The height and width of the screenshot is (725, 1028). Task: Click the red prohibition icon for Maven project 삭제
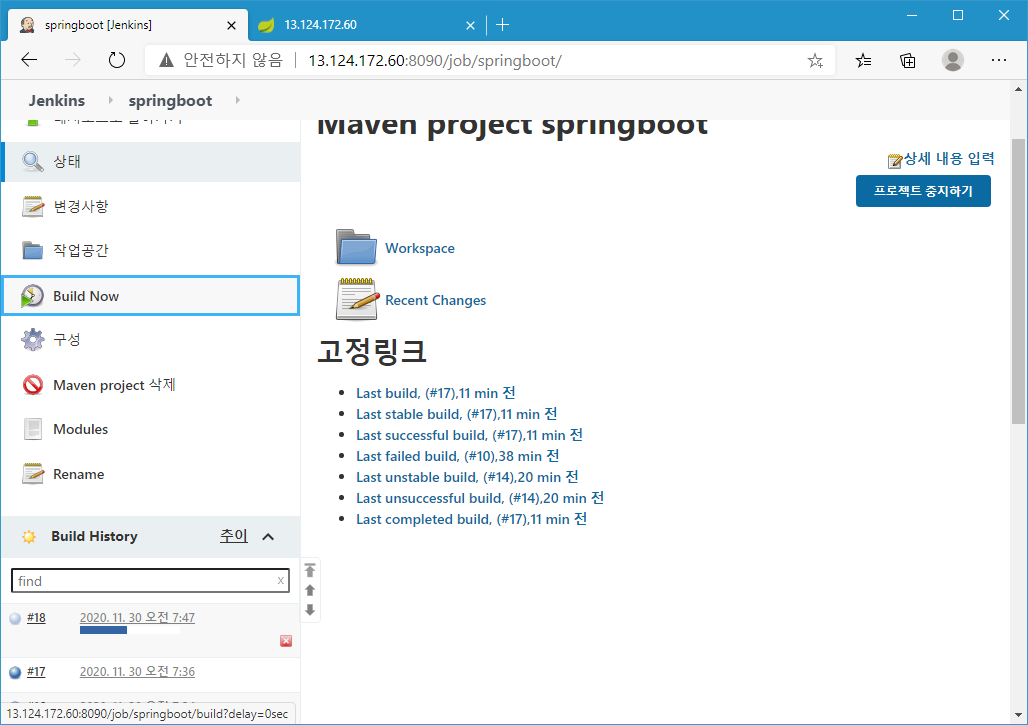32,385
